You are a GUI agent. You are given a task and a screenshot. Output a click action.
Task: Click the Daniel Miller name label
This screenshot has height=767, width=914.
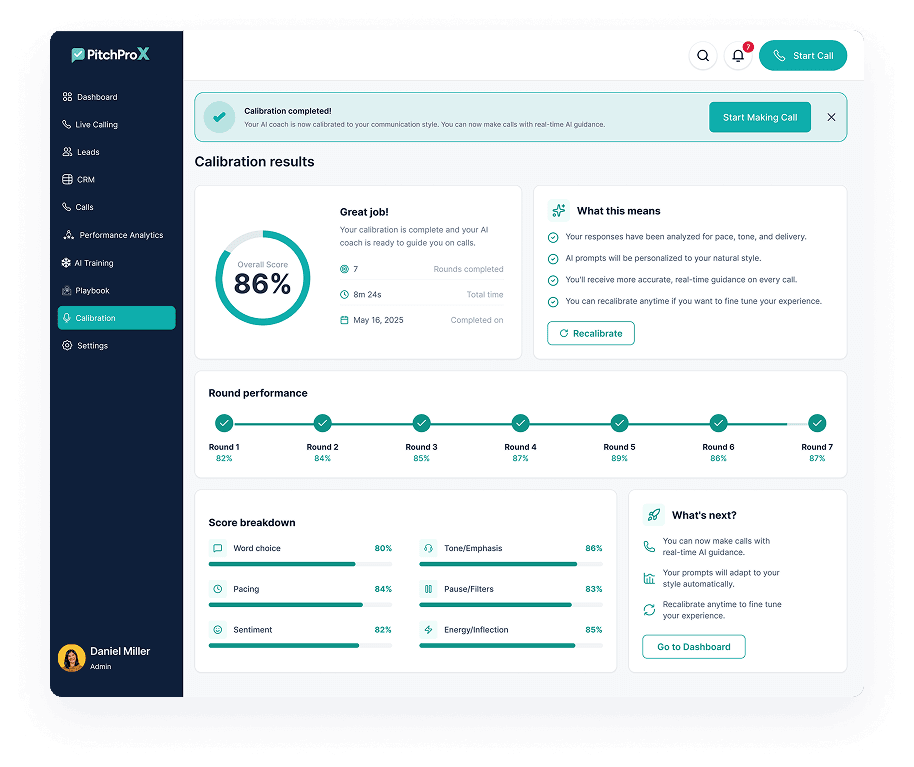tap(120, 651)
